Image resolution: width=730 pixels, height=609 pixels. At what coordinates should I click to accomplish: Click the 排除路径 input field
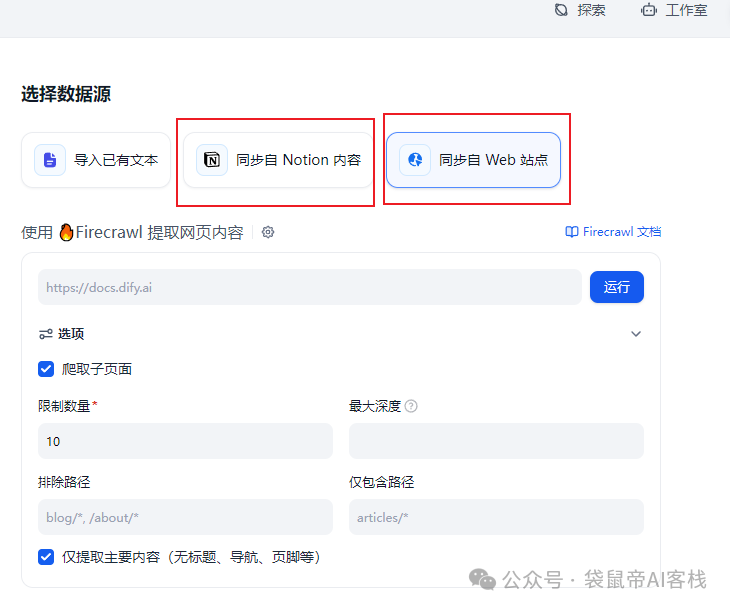click(x=185, y=517)
